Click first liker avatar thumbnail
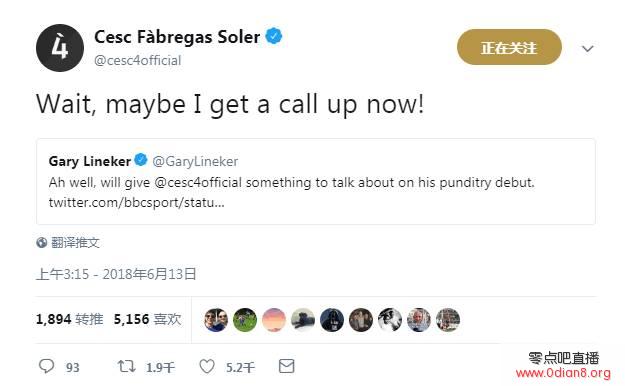Viewport: 625px width, 386px height. click(216, 320)
